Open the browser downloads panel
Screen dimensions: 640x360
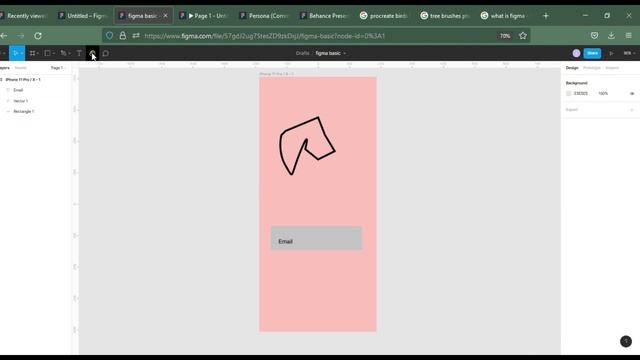coord(611,36)
